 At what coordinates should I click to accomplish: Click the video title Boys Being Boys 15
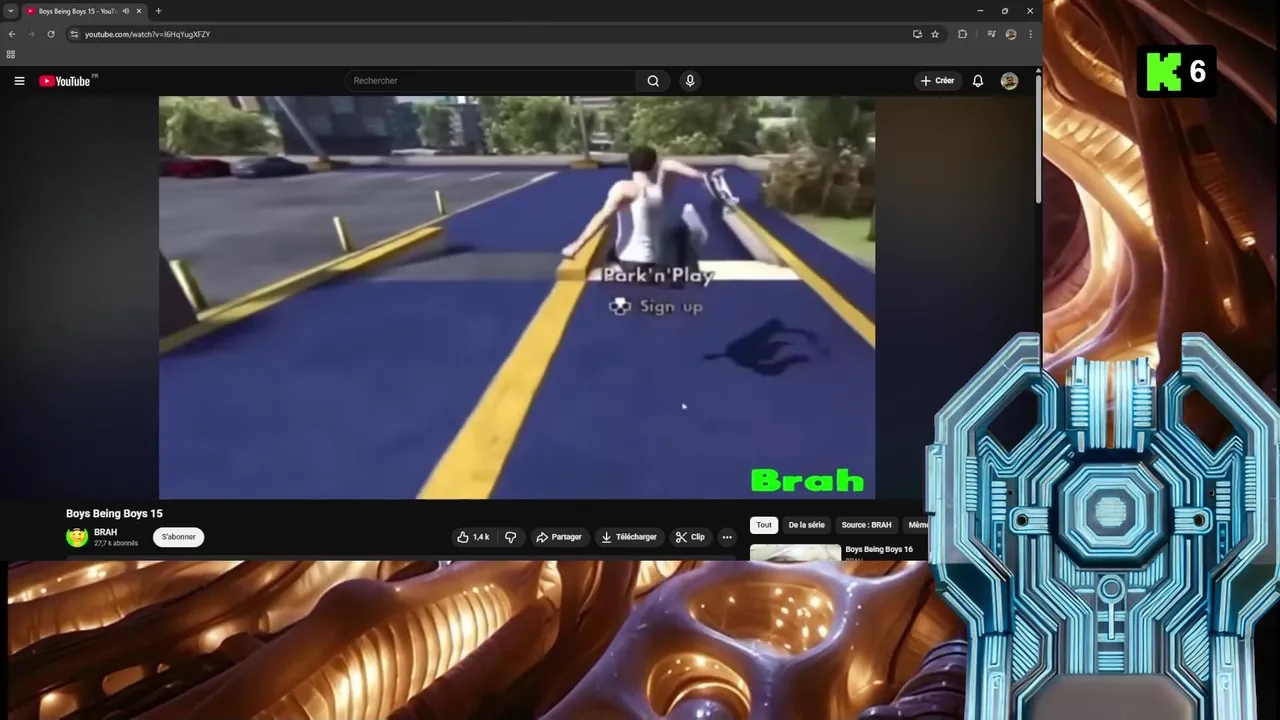point(114,513)
